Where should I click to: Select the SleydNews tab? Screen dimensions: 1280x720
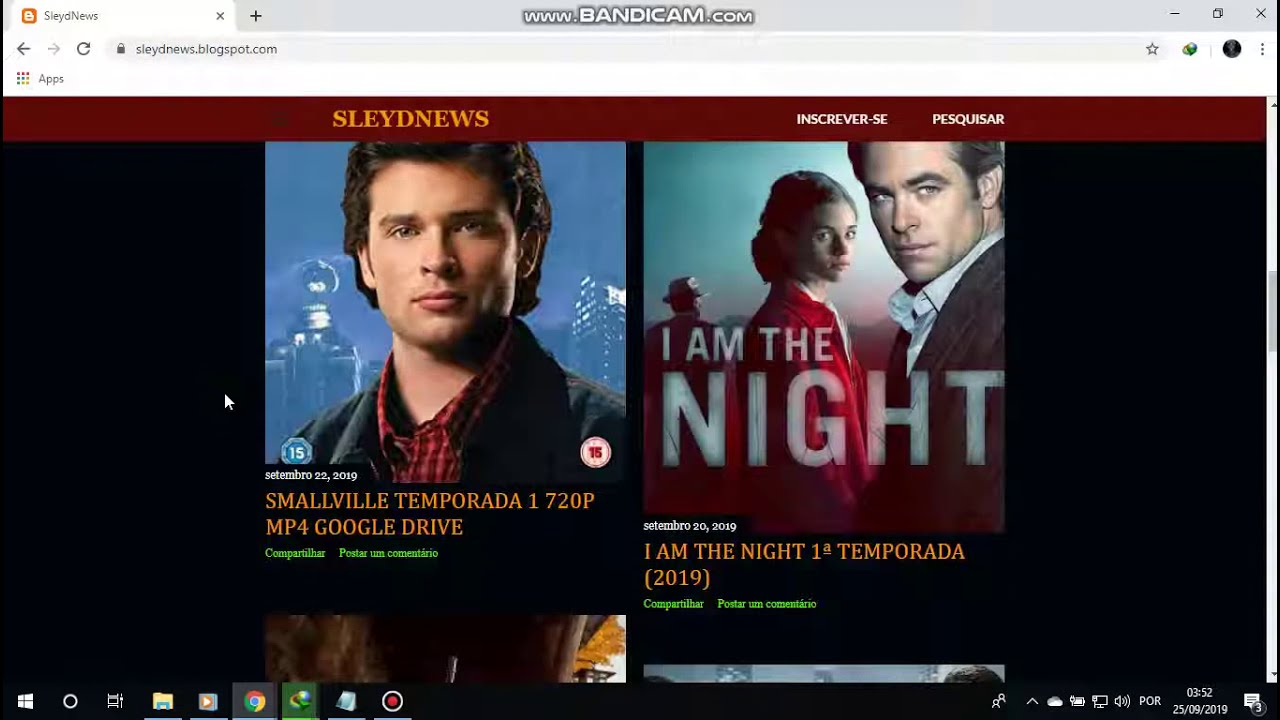pyautogui.click(x=120, y=16)
